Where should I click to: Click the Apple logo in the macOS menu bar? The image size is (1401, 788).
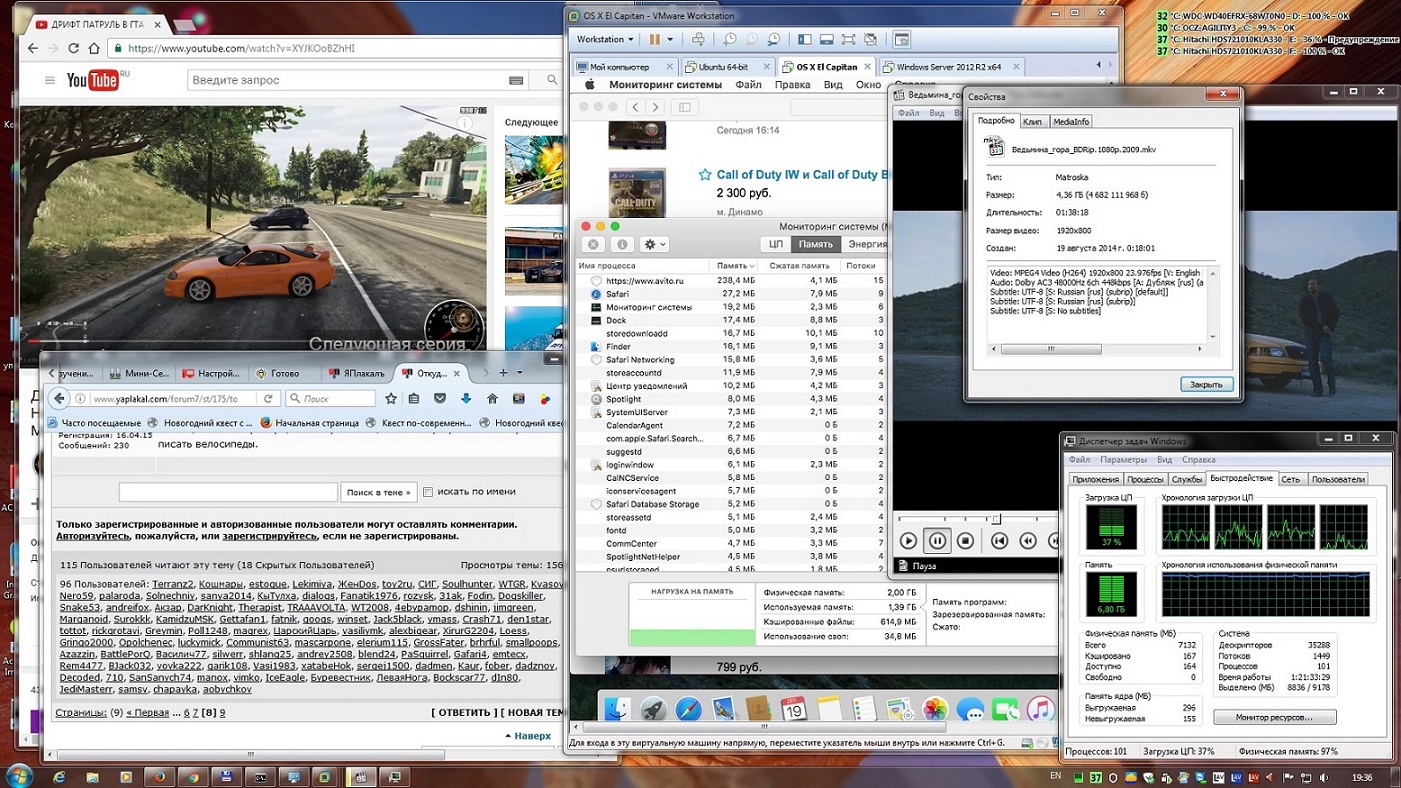[590, 85]
